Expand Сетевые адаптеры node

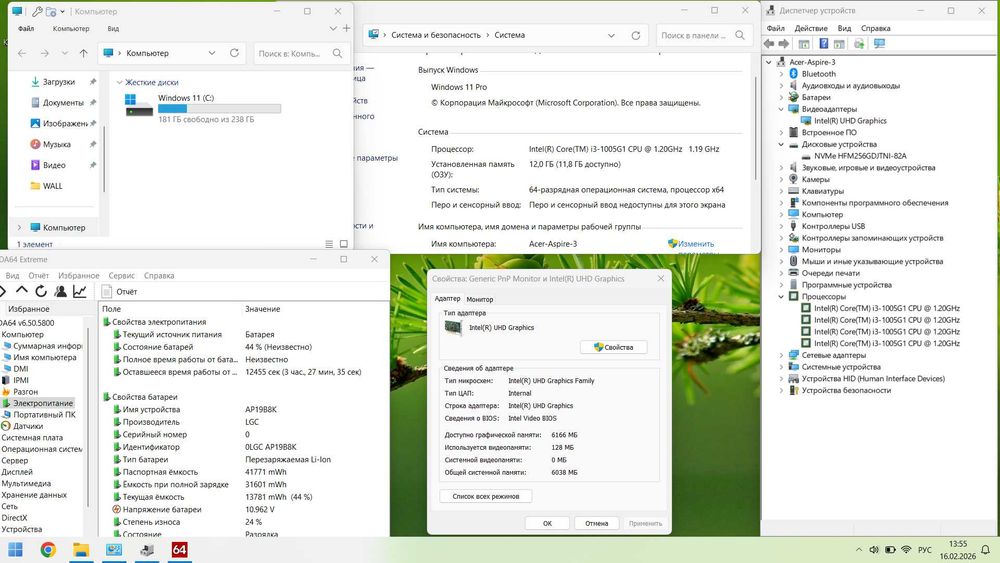[x=781, y=355]
